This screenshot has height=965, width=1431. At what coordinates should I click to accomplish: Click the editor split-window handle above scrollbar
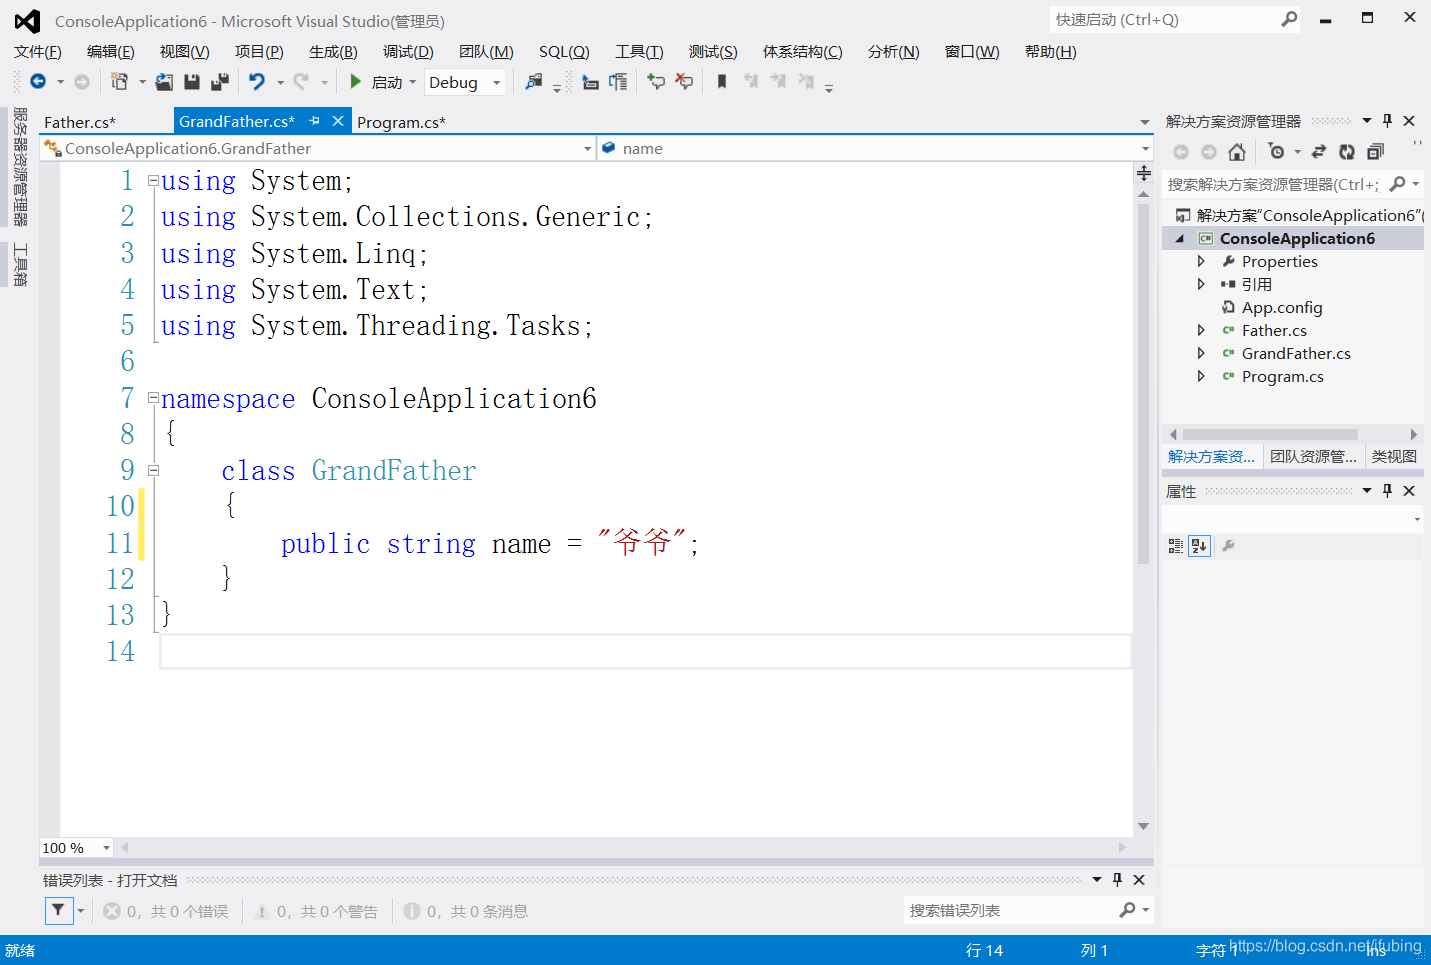1143,173
